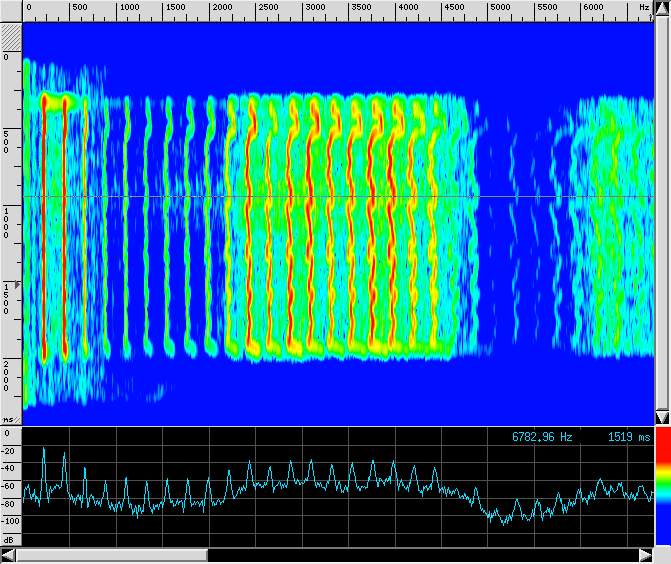
Task: Click the dB unit label in spectrum panel
Action: [9, 539]
